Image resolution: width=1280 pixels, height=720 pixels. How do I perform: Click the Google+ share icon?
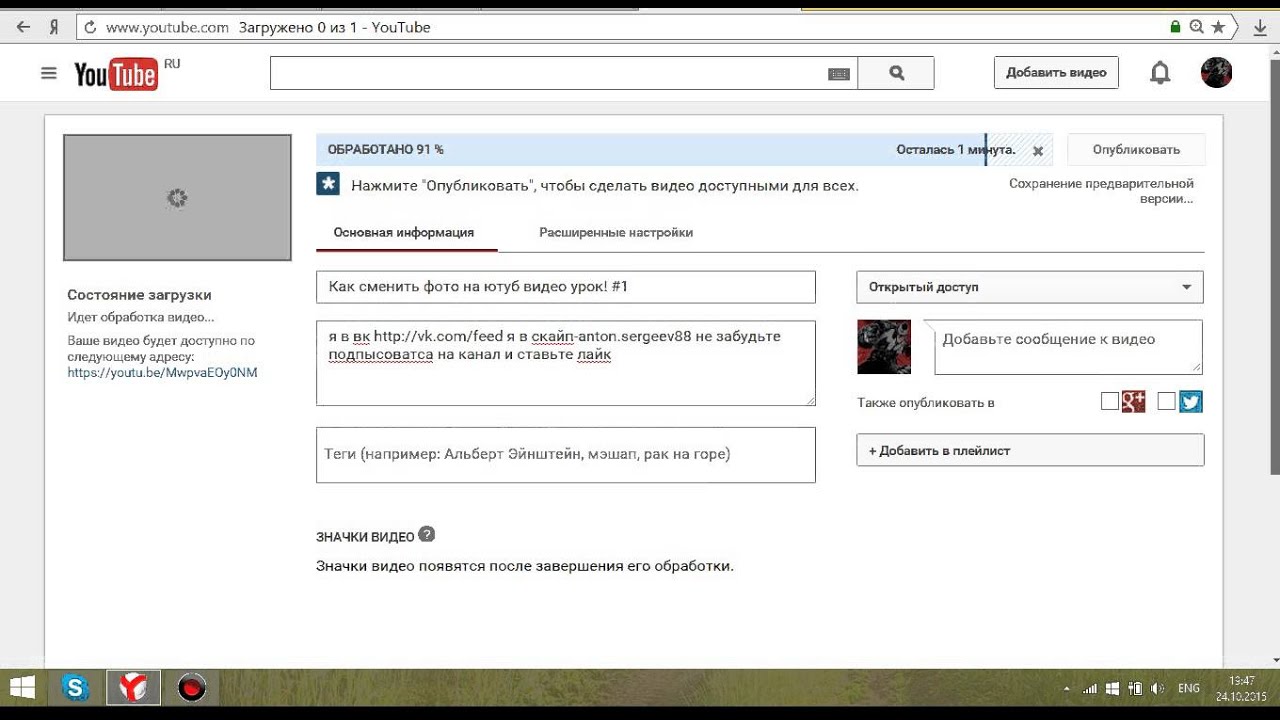tap(1133, 401)
